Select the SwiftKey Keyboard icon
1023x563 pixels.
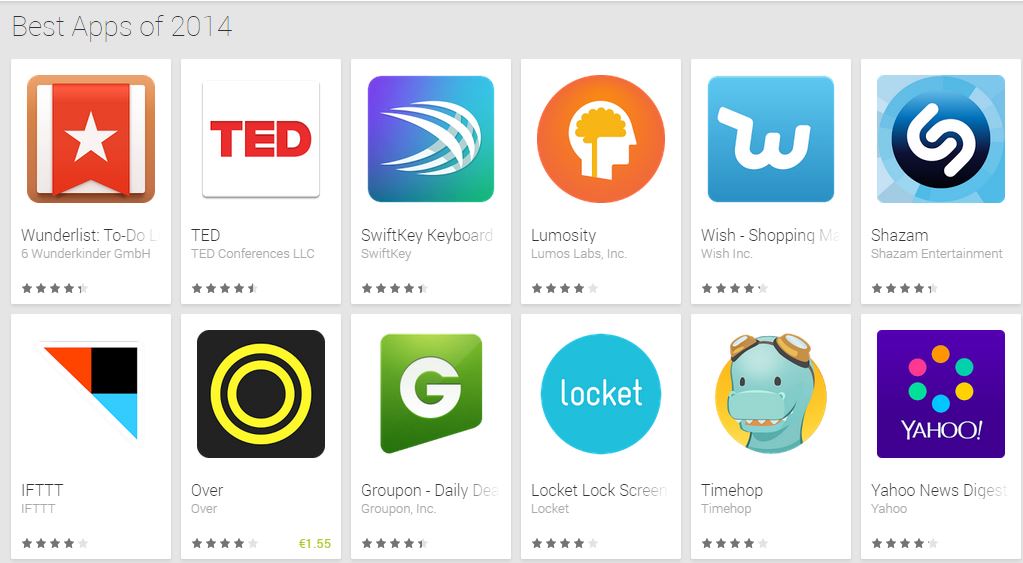pyautogui.click(x=431, y=139)
